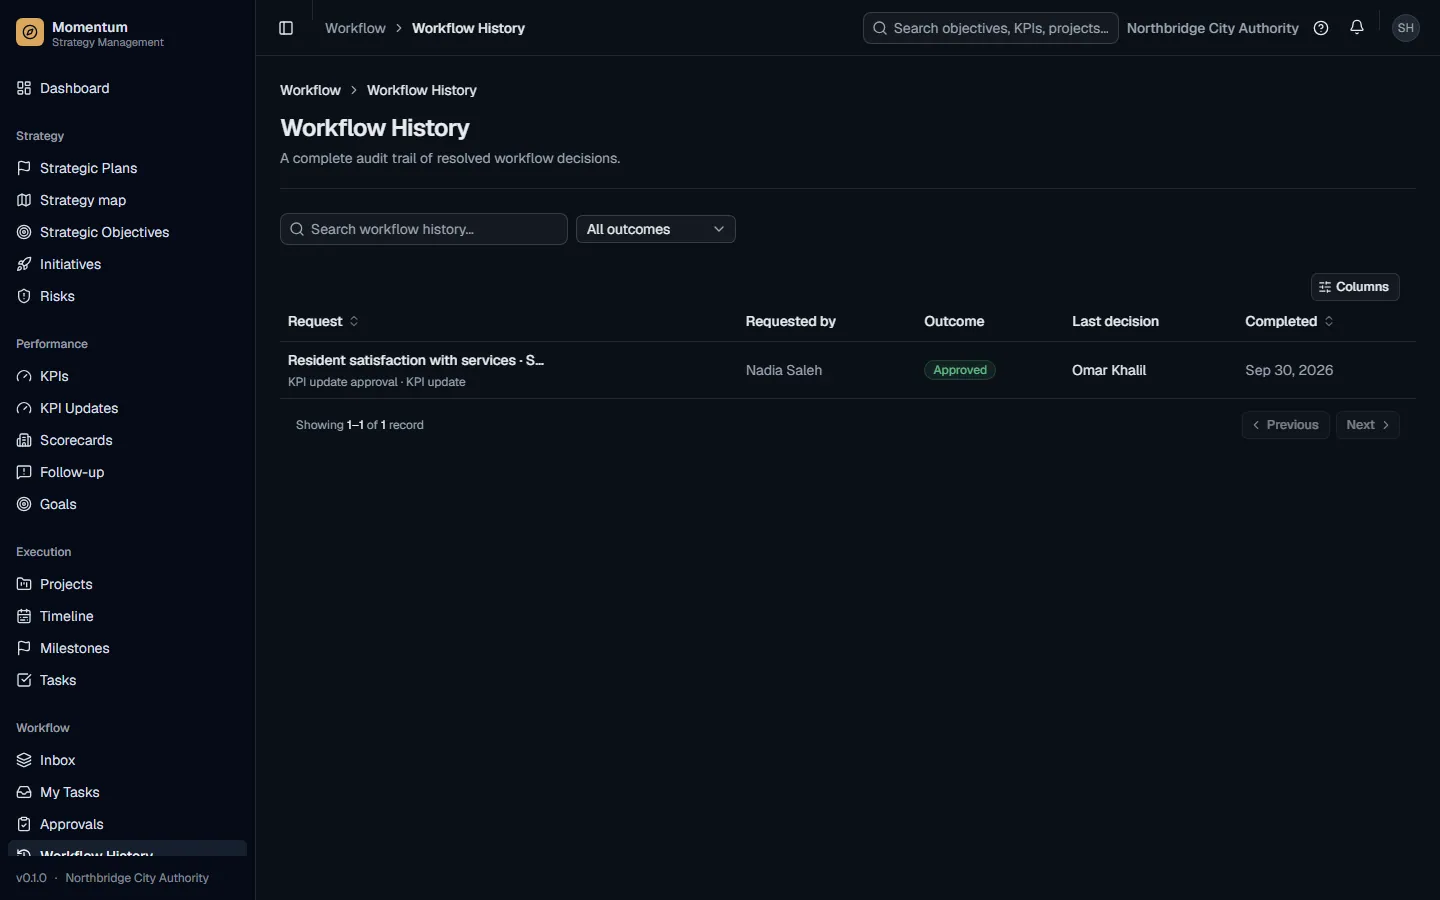1440x900 pixels.
Task: Click the Initiatives rocket icon
Action: (x=24, y=264)
